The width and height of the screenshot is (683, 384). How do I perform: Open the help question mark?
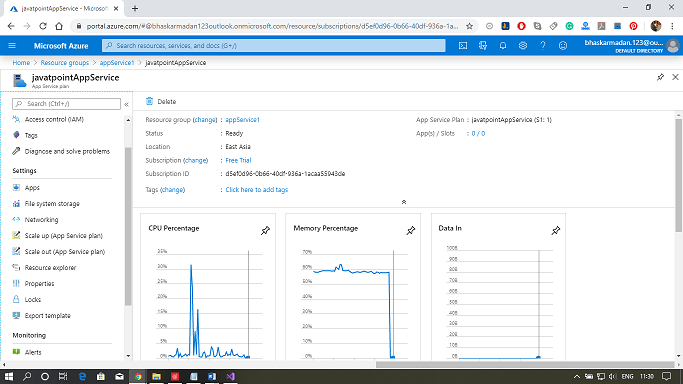tap(543, 45)
